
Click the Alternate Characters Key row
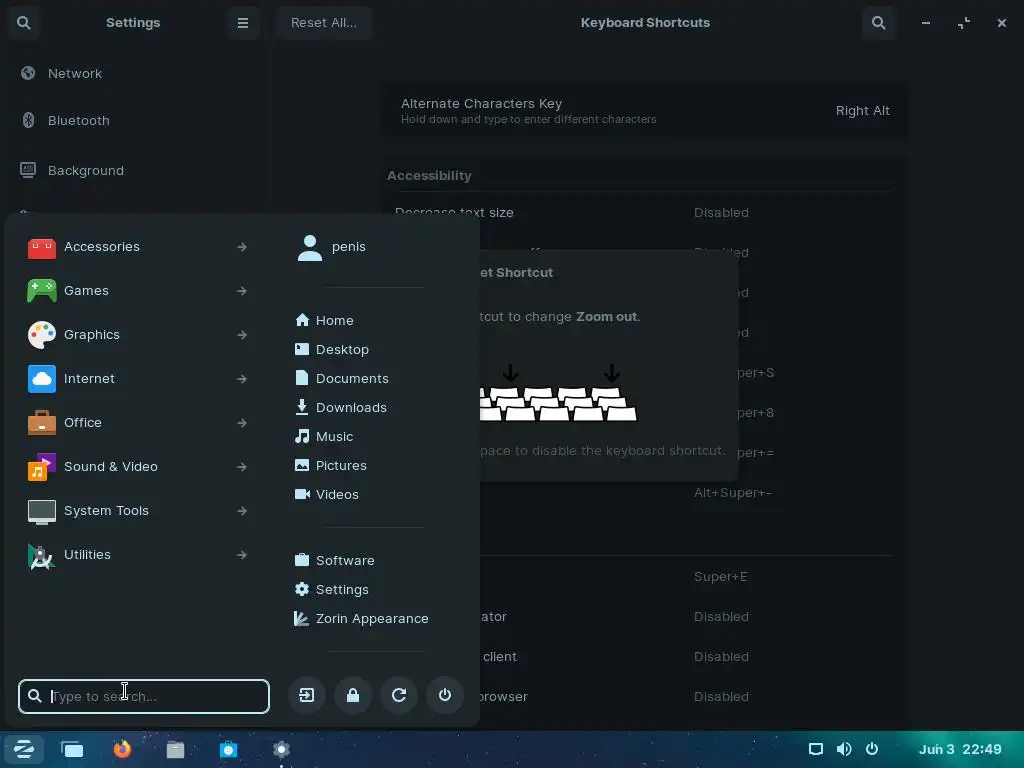645,110
